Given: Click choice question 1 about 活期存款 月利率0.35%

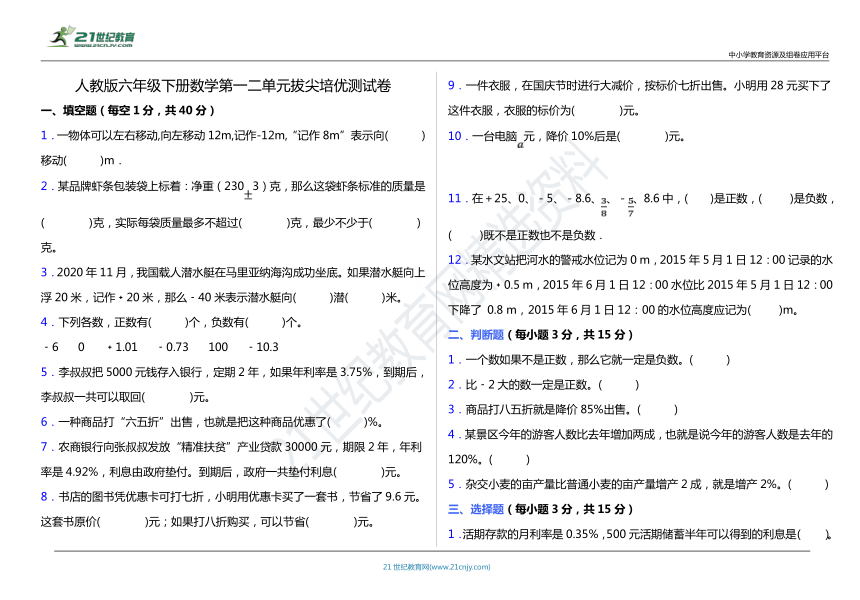Looking at the screenshot, I should (x=640, y=534).
